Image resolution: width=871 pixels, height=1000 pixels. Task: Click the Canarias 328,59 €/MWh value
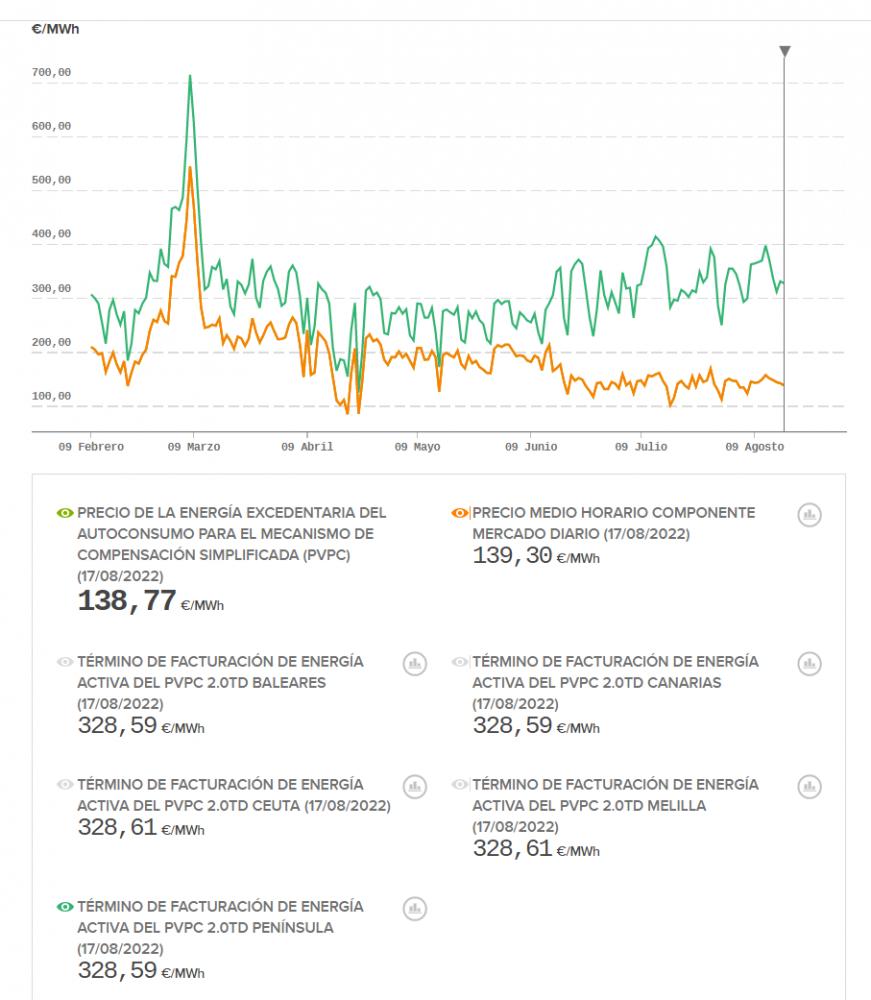pos(536,726)
